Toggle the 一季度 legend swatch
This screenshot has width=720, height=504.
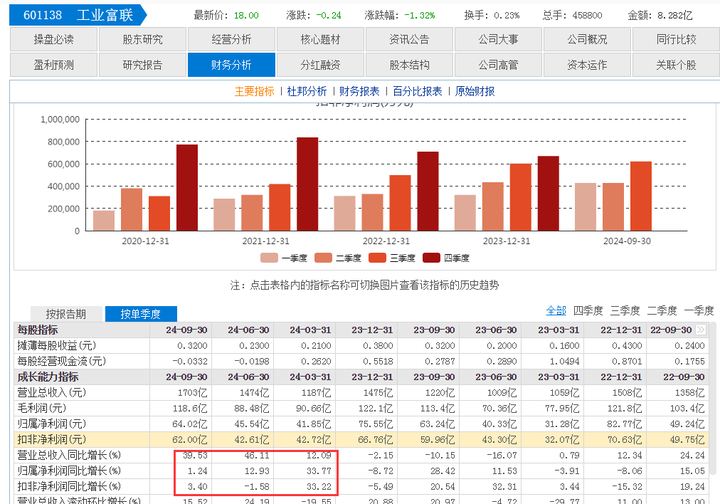click(269, 258)
